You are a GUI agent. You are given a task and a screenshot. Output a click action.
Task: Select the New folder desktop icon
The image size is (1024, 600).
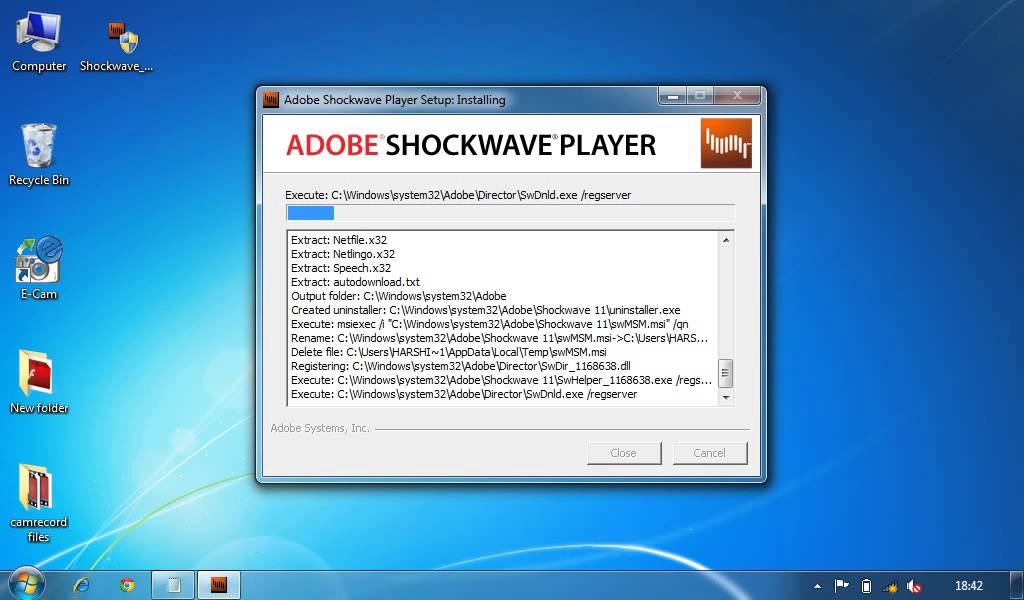tap(39, 382)
